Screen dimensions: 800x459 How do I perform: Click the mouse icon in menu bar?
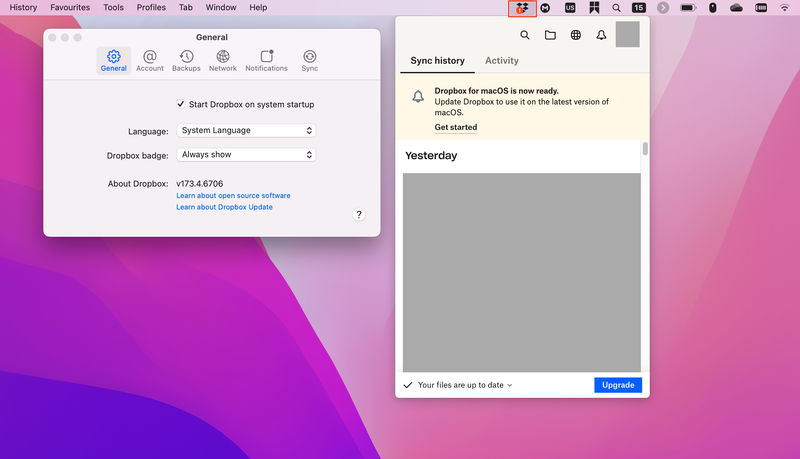tap(713, 8)
